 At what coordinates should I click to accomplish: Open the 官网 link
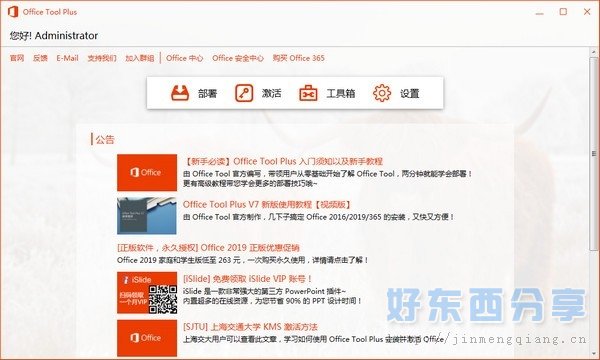pyautogui.click(x=17, y=58)
